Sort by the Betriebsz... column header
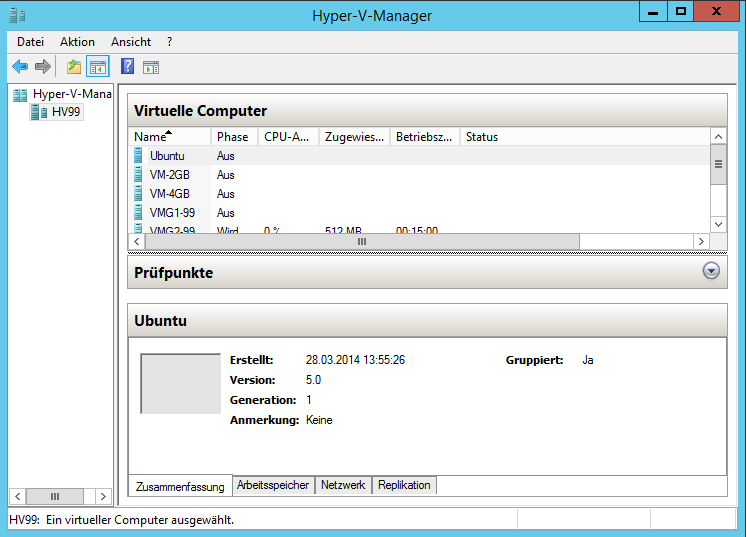Viewport: 746px width, 537px height. tap(425, 137)
